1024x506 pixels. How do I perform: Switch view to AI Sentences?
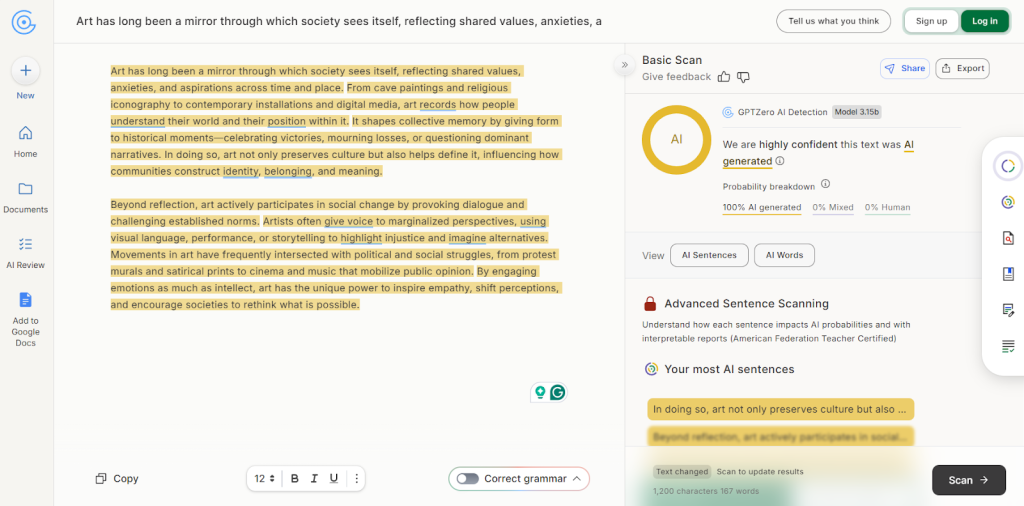click(708, 255)
